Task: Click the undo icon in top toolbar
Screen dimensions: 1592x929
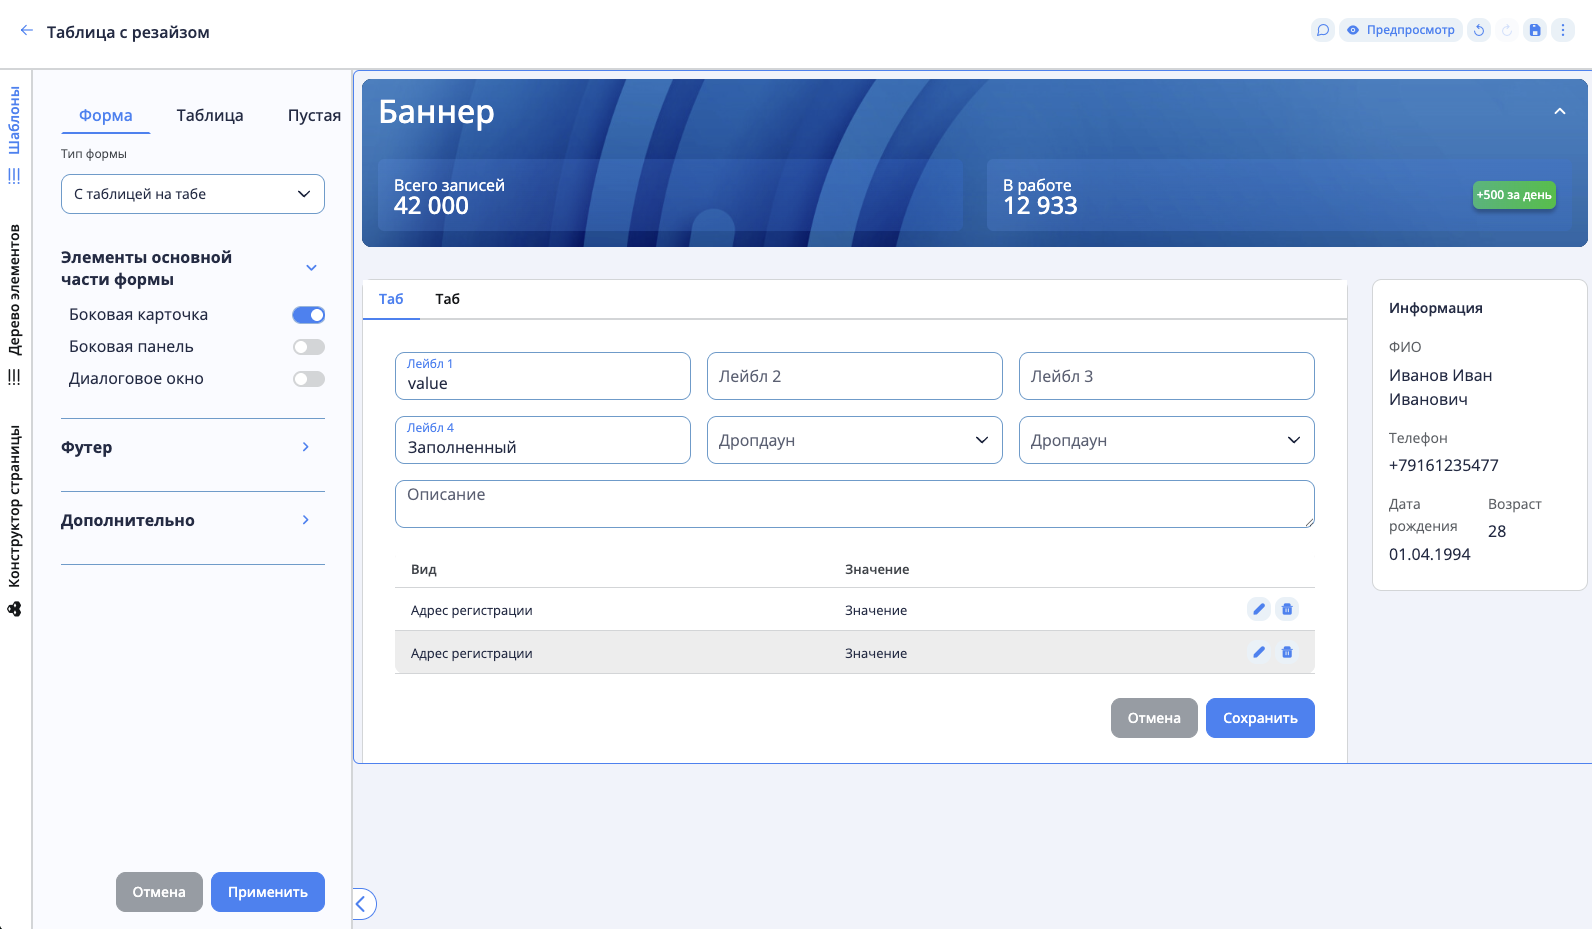Action: click(x=1479, y=30)
